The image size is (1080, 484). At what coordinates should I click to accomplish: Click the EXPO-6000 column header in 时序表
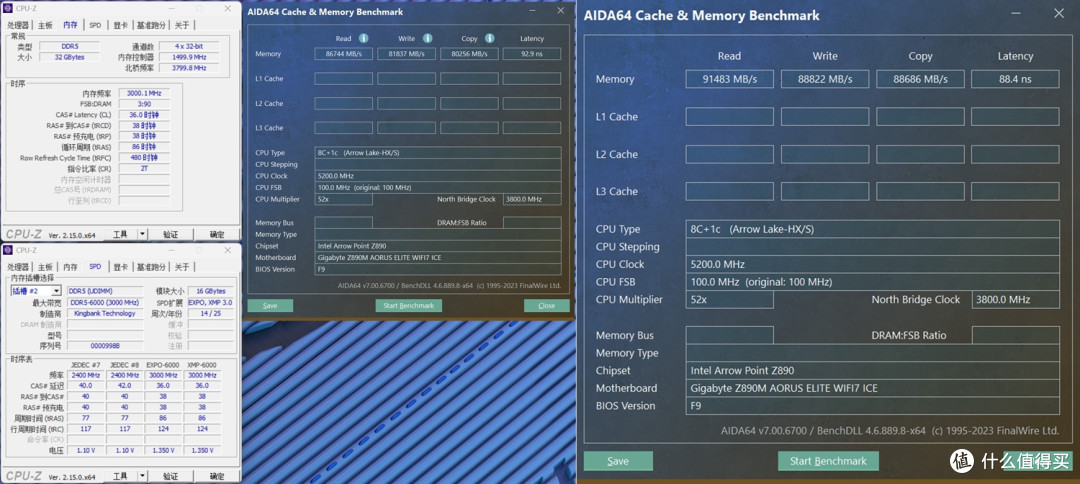(x=163, y=365)
